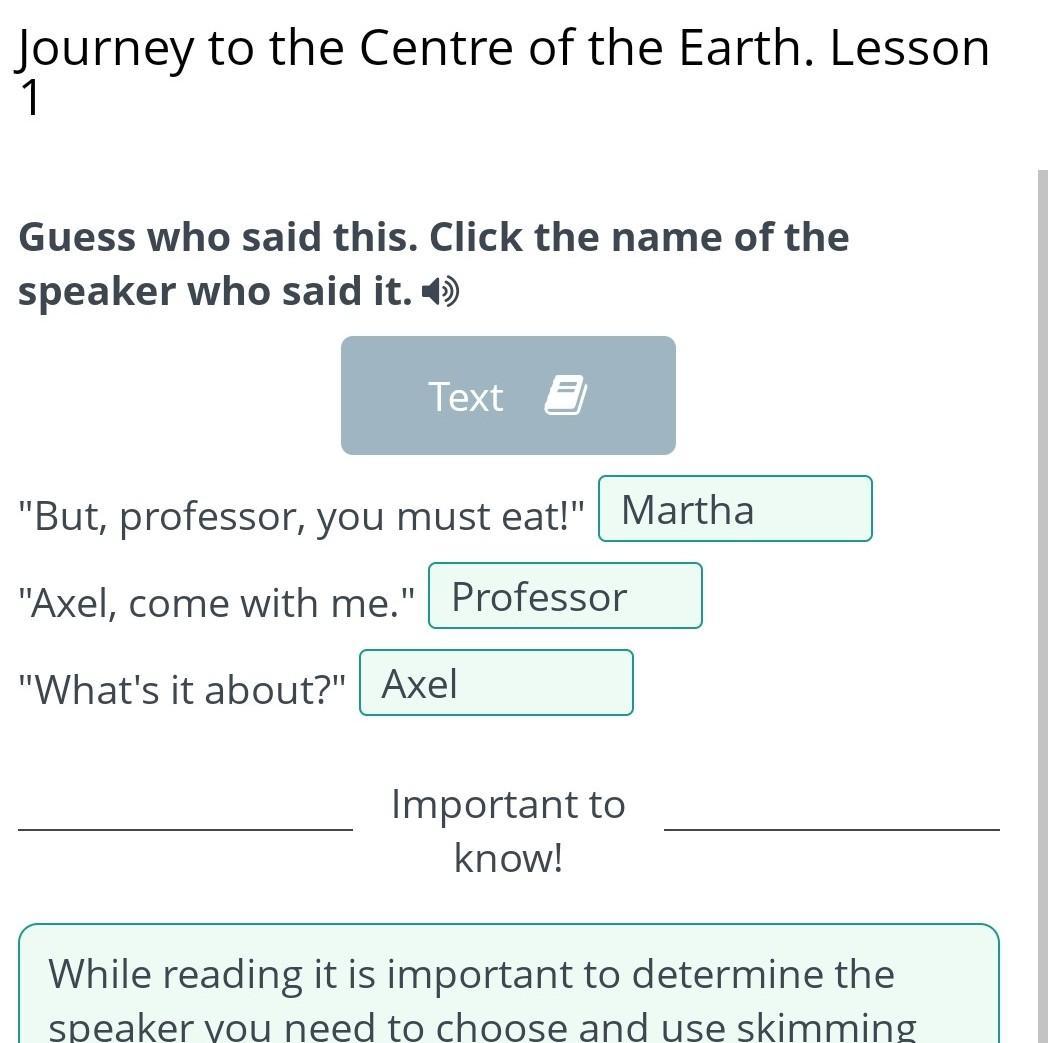Click the lesson number 1 in the heading
The width and height of the screenshot is (1048, 1043).
[29, 98]
